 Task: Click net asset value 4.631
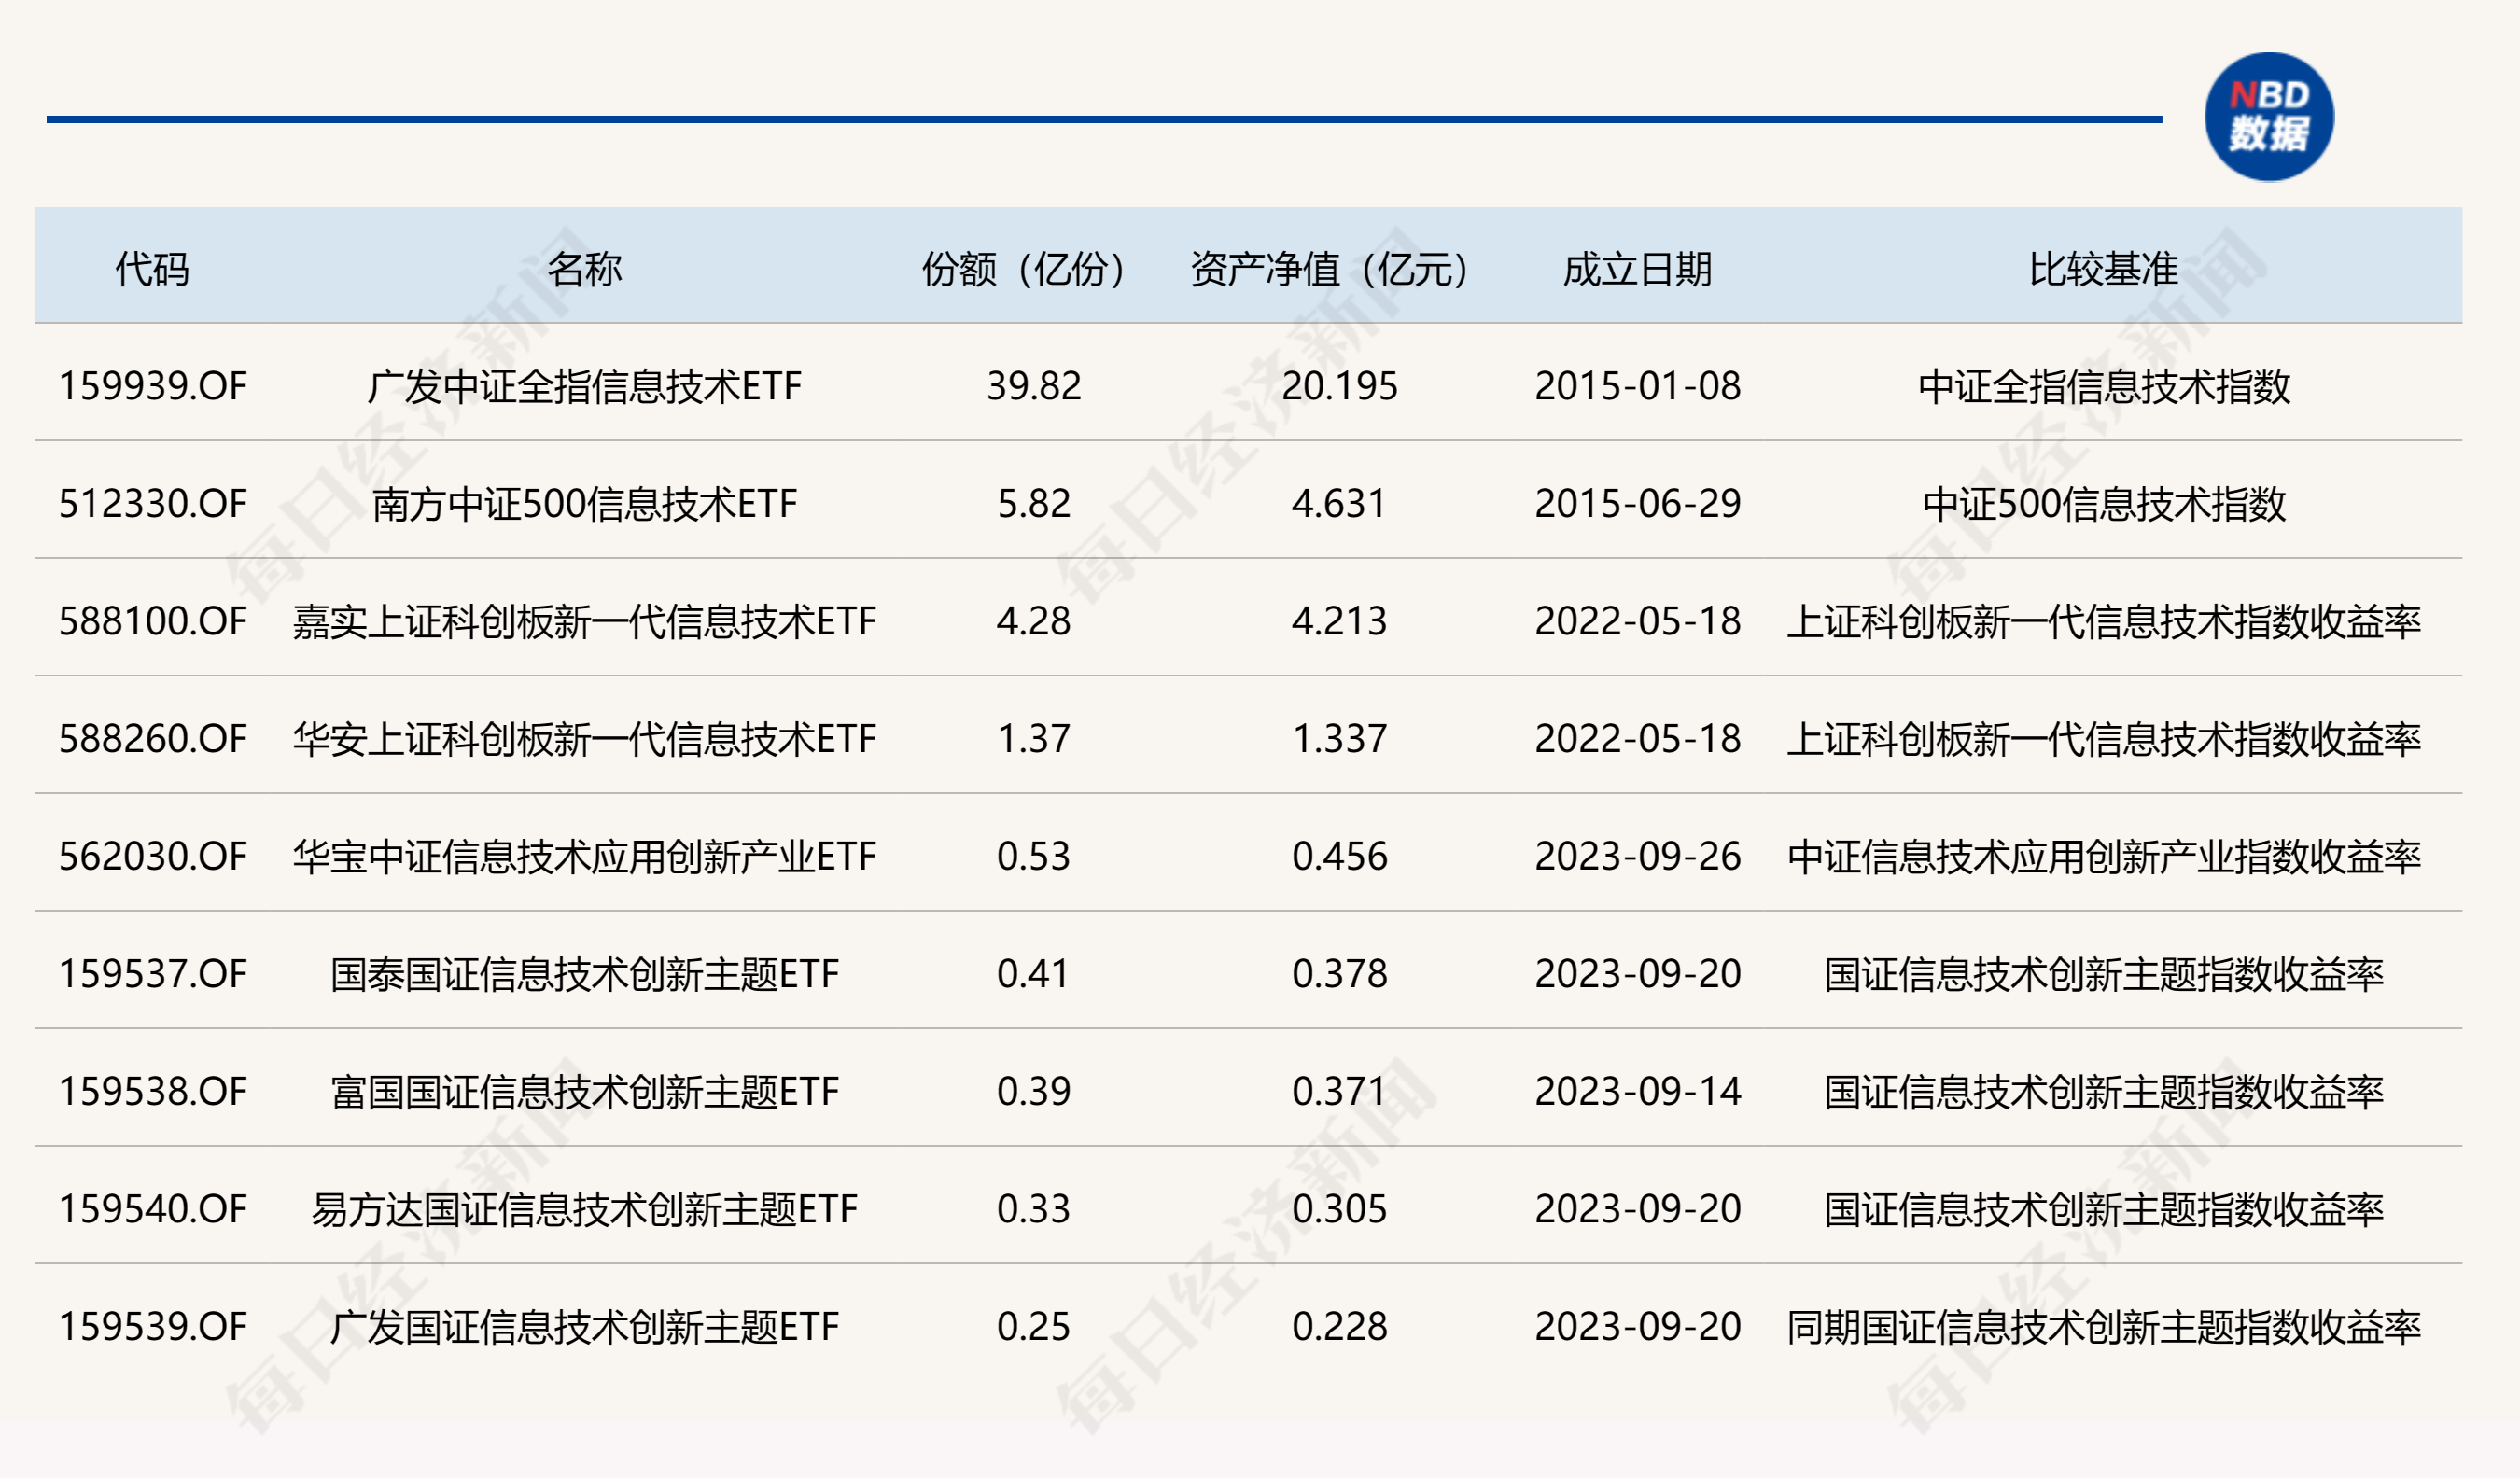click(x=1339, y=503)
